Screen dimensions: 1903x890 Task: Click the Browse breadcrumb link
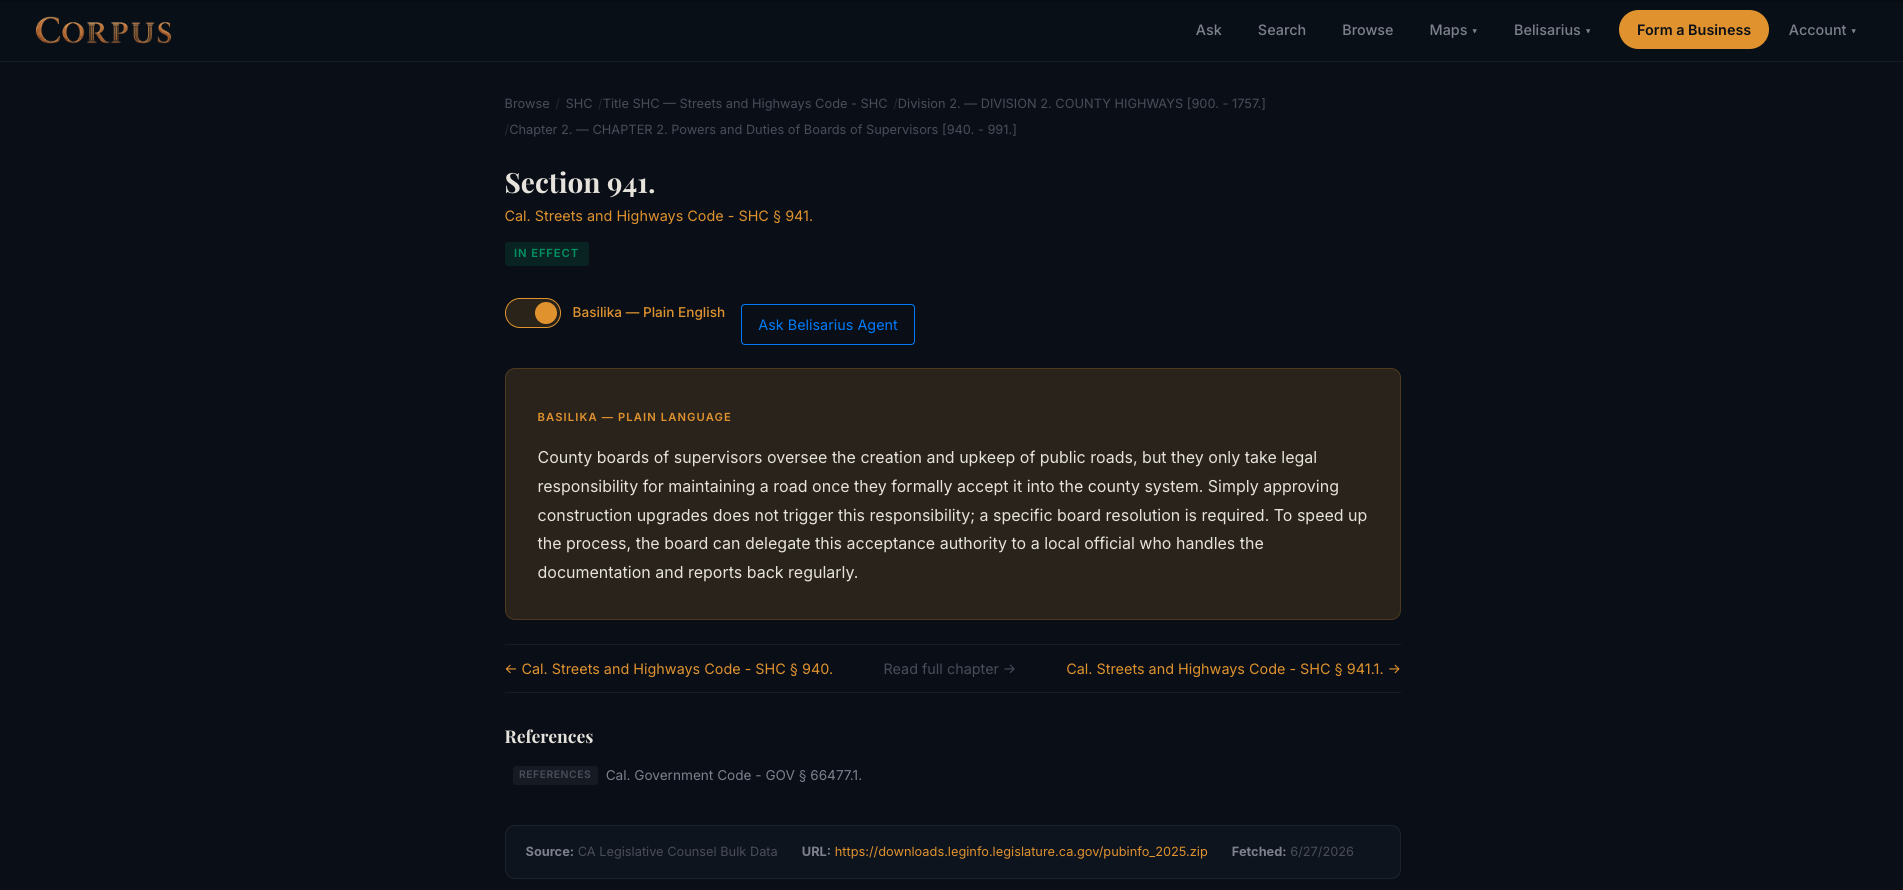pyautogui.click(x=527, y=104)
